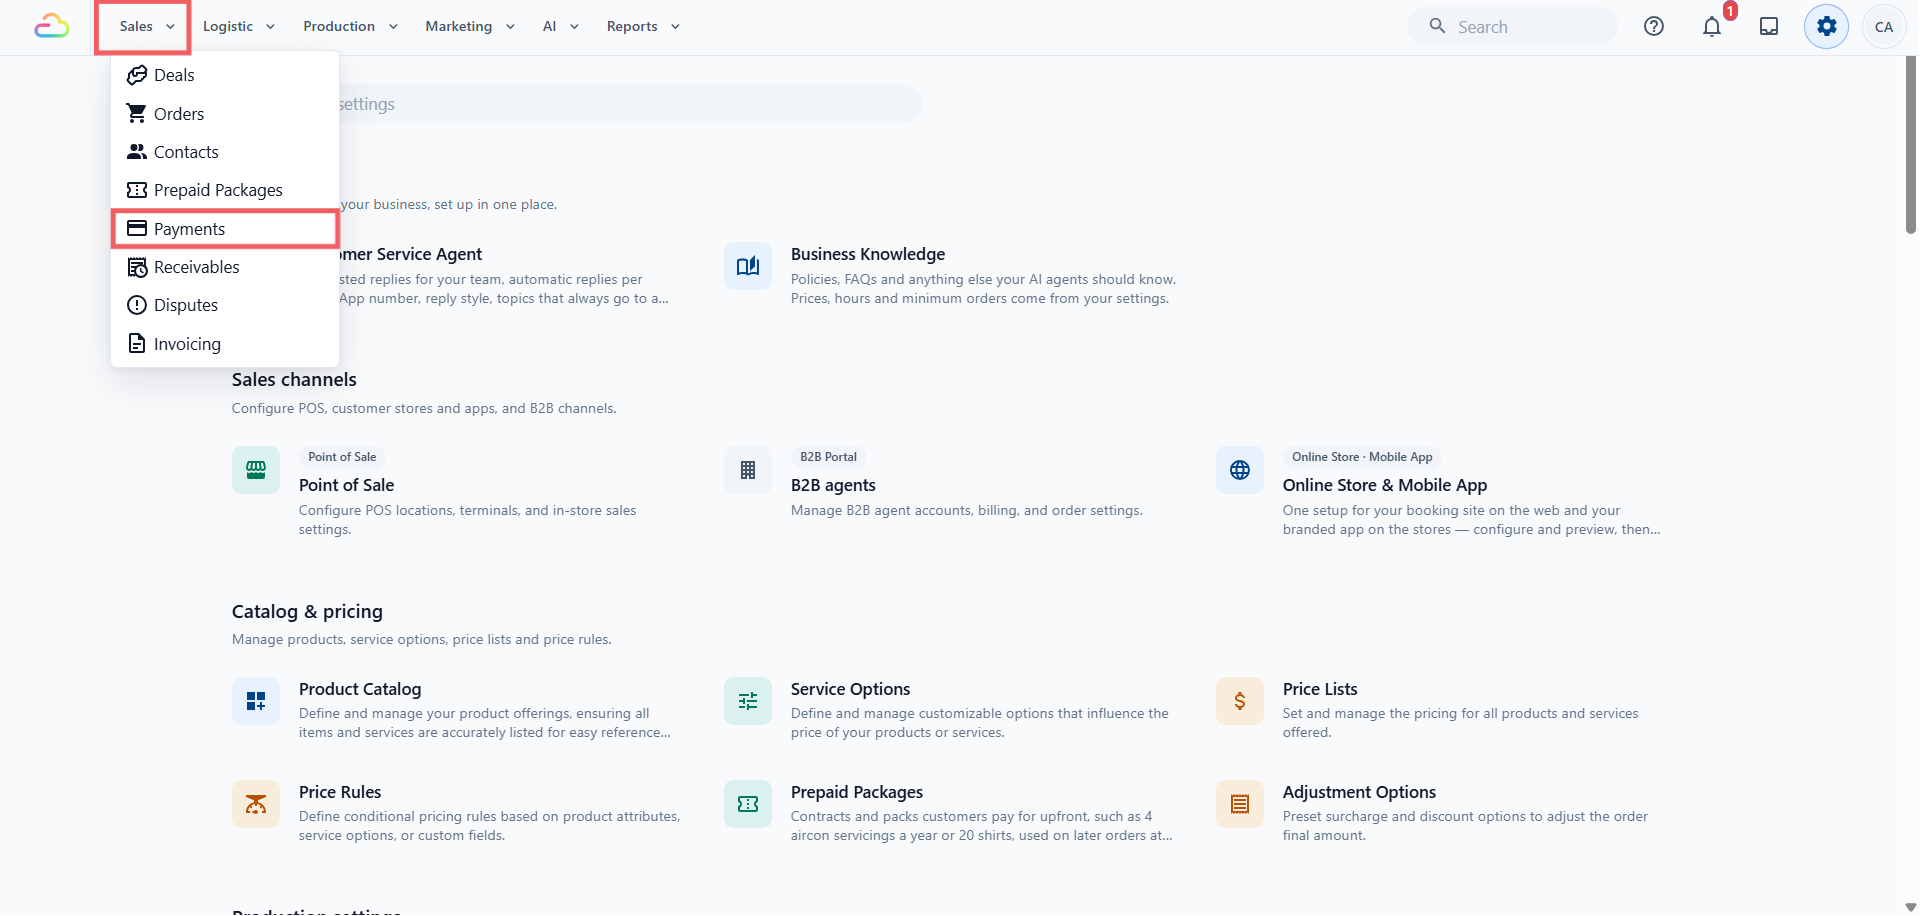Screen dimensions: 1920x916
Task: Click the tablet device icon
Action: [x=1769, y=27]
